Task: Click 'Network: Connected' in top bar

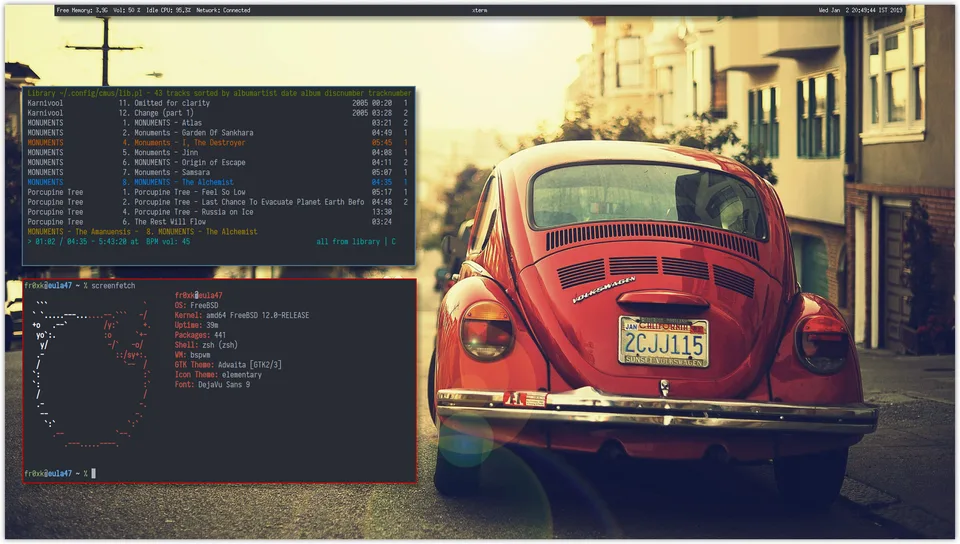Action: tap(223, 10)
